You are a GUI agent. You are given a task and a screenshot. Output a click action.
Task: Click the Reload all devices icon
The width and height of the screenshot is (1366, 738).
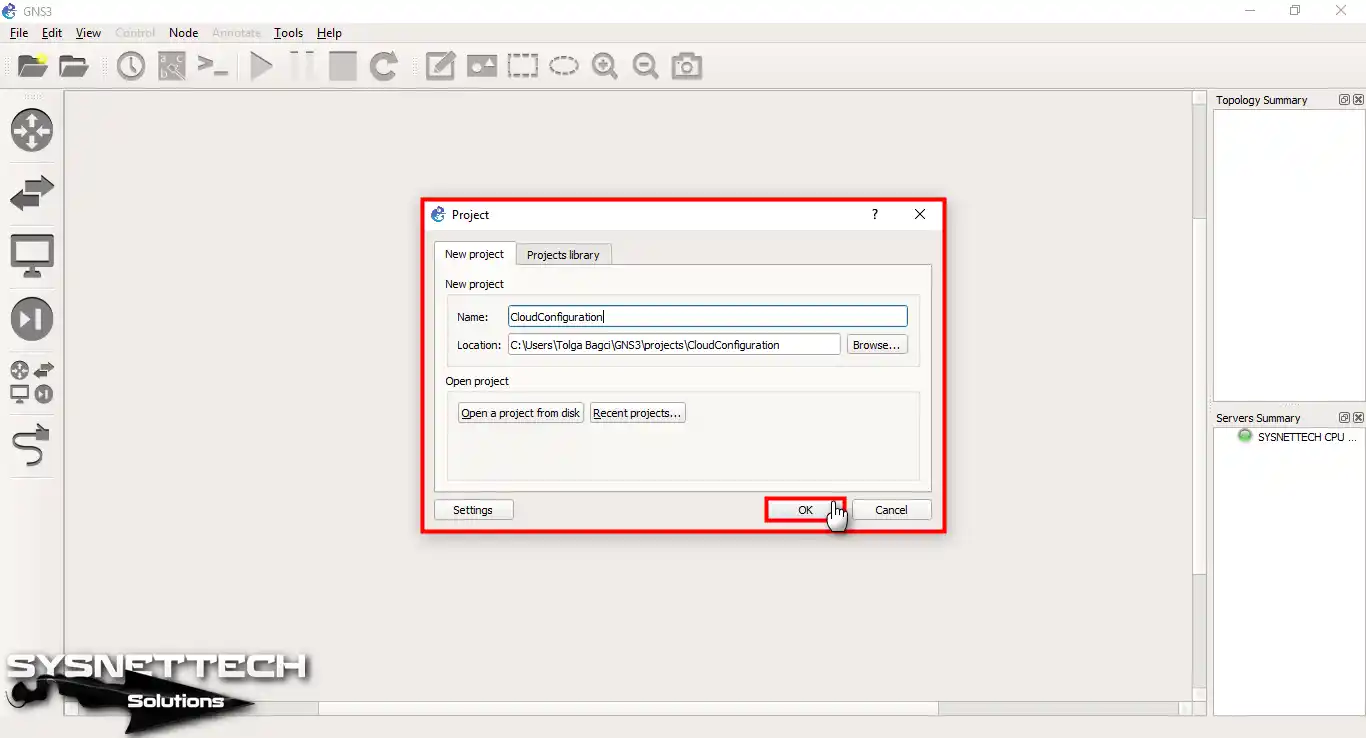point(384,67)
